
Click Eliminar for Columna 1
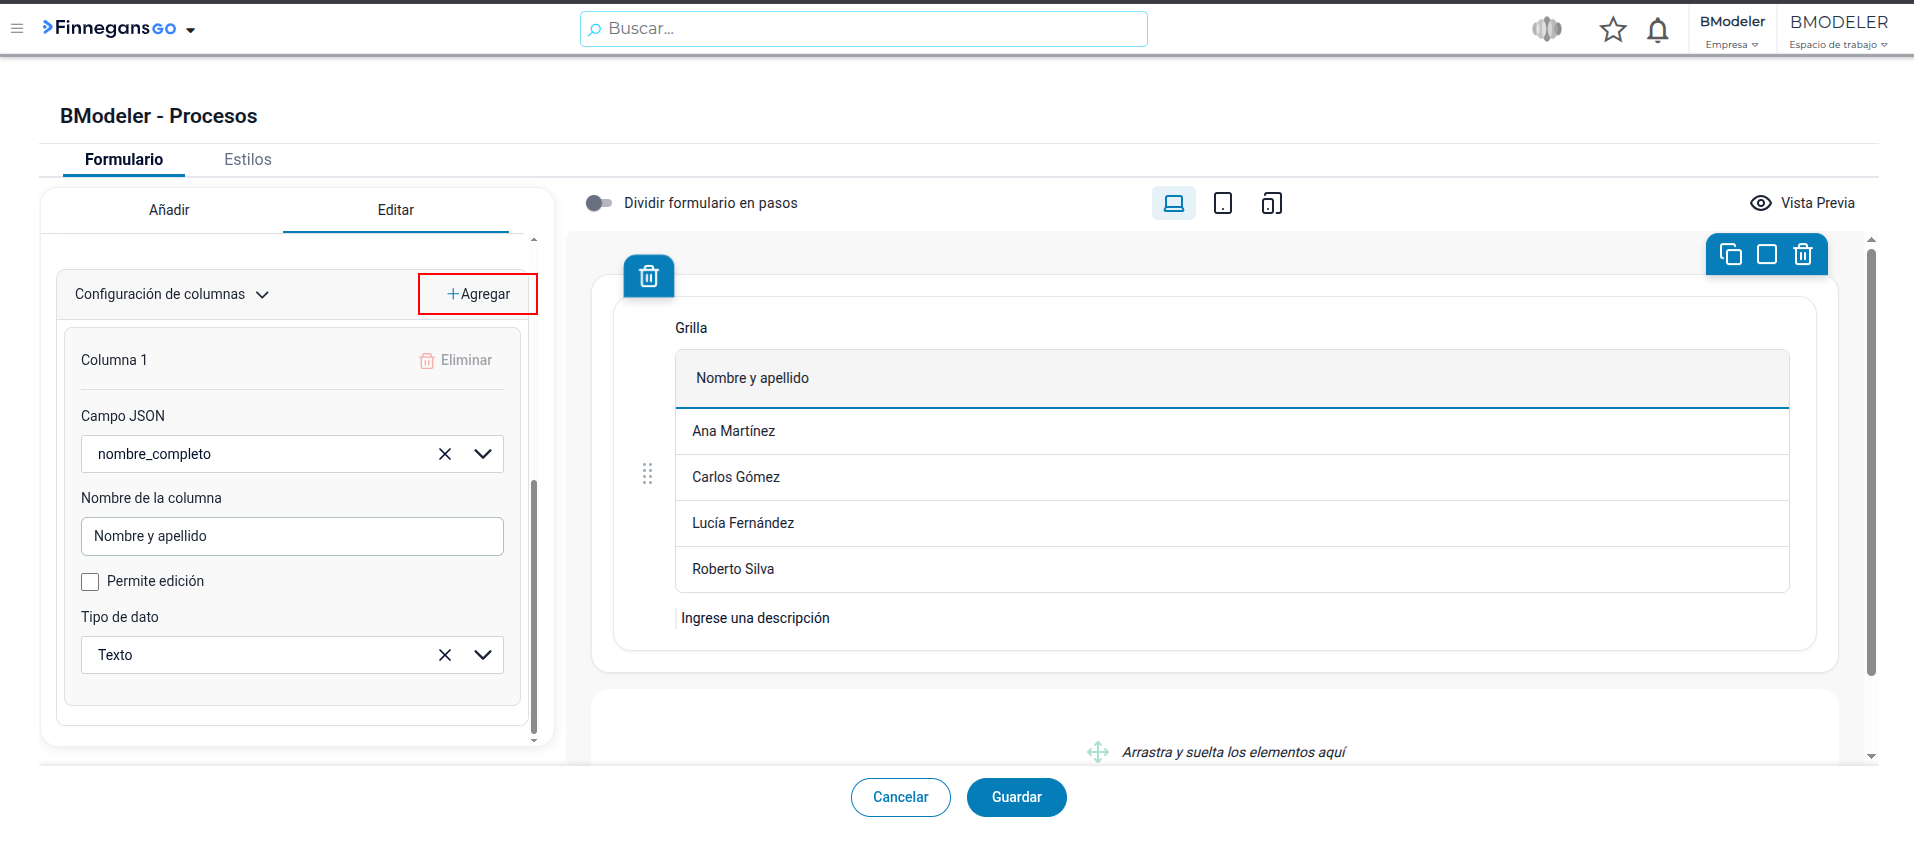(456, 360)
